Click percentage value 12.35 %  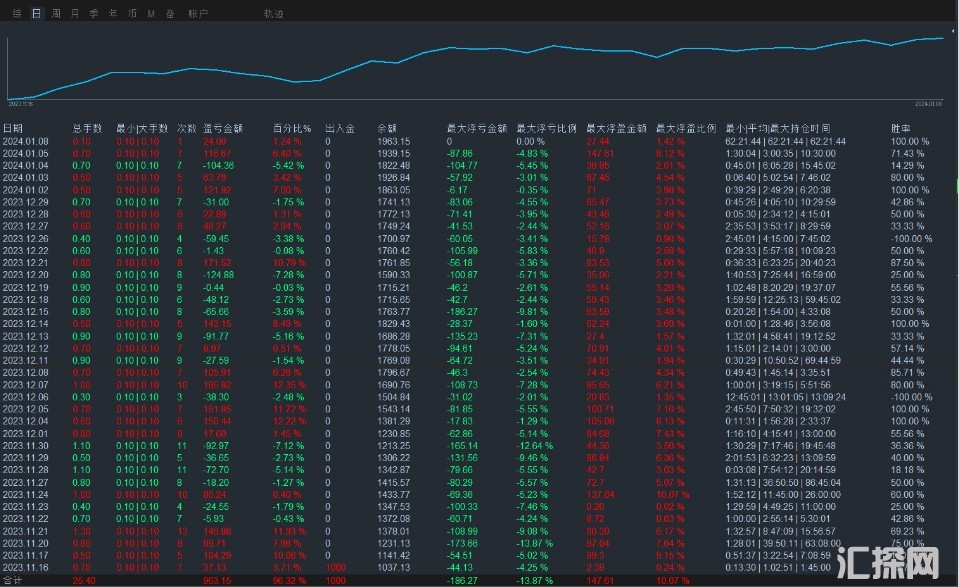pyautogui.click(x=289, y=385)
